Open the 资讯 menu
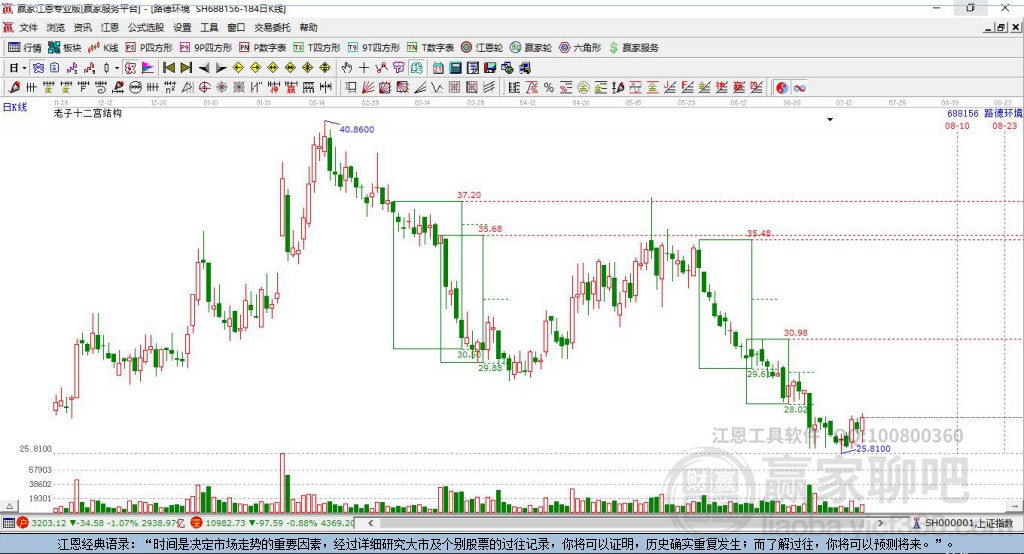The width and height of the screenshot is (1024, 554). click(83, 27)
